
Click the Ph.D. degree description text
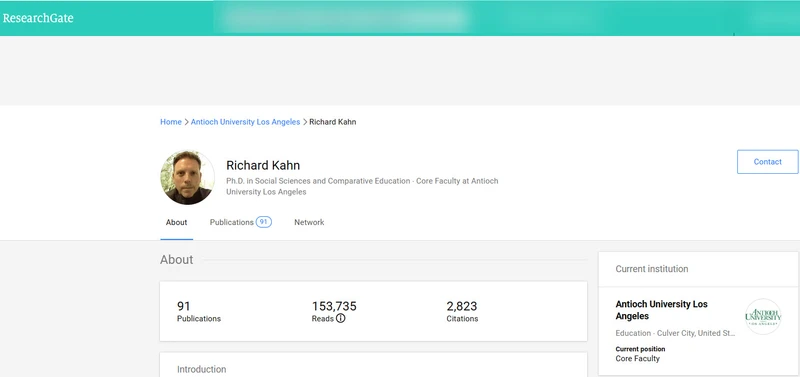pos(362,186)
